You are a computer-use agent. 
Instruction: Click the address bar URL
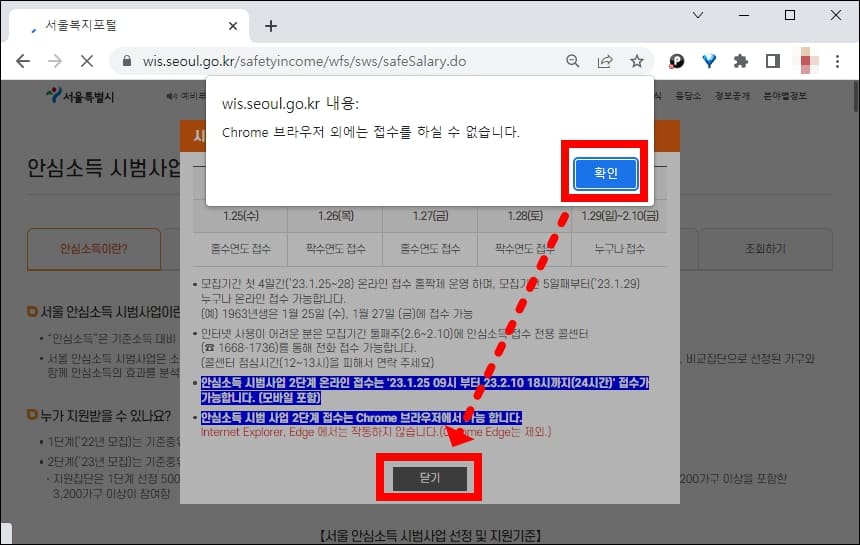coord(304,61)
